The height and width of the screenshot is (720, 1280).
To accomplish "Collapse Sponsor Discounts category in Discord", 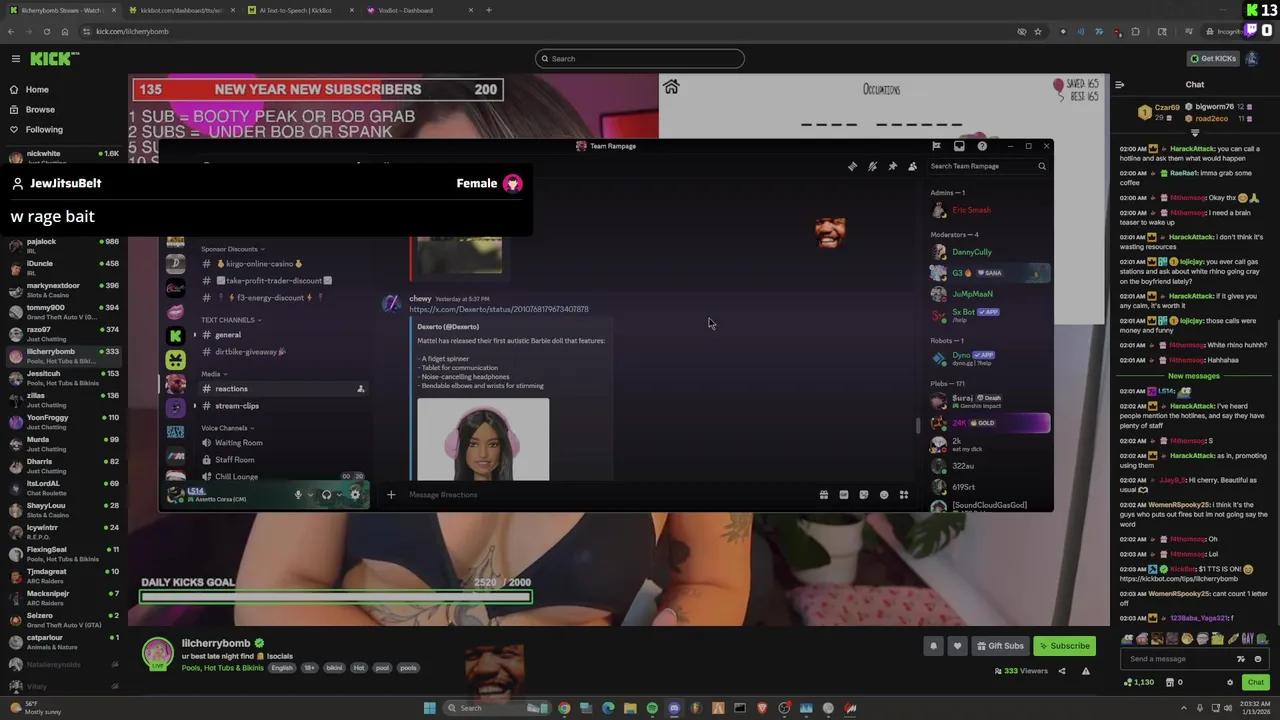I will (x=232, y=249).
